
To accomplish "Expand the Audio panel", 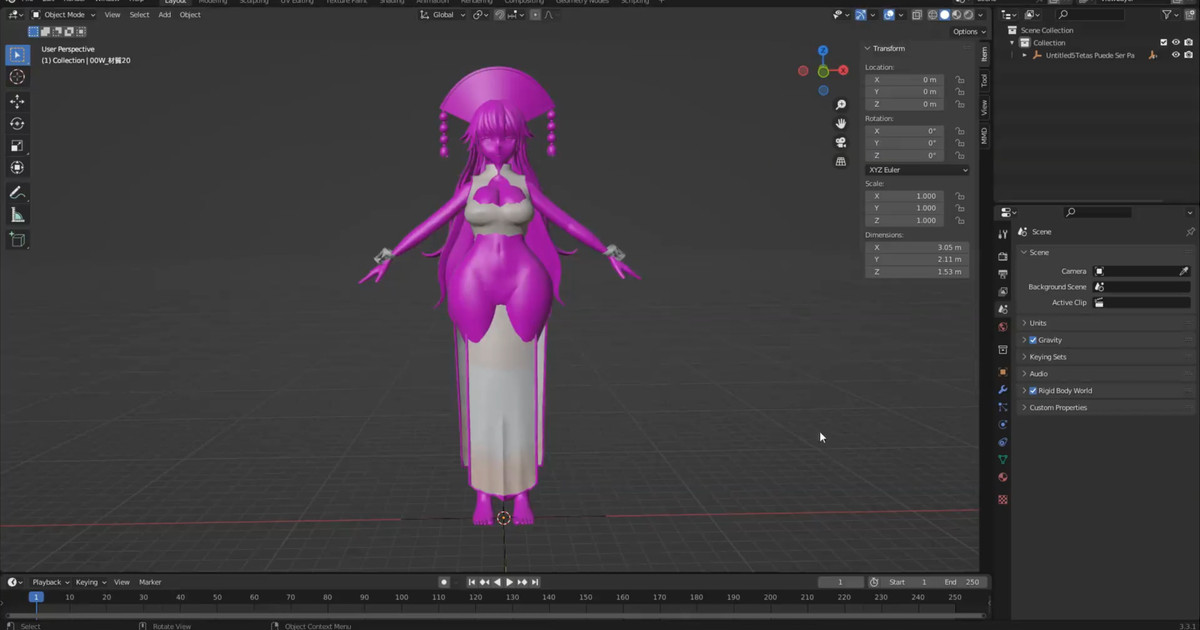I will coord(1039,374).
